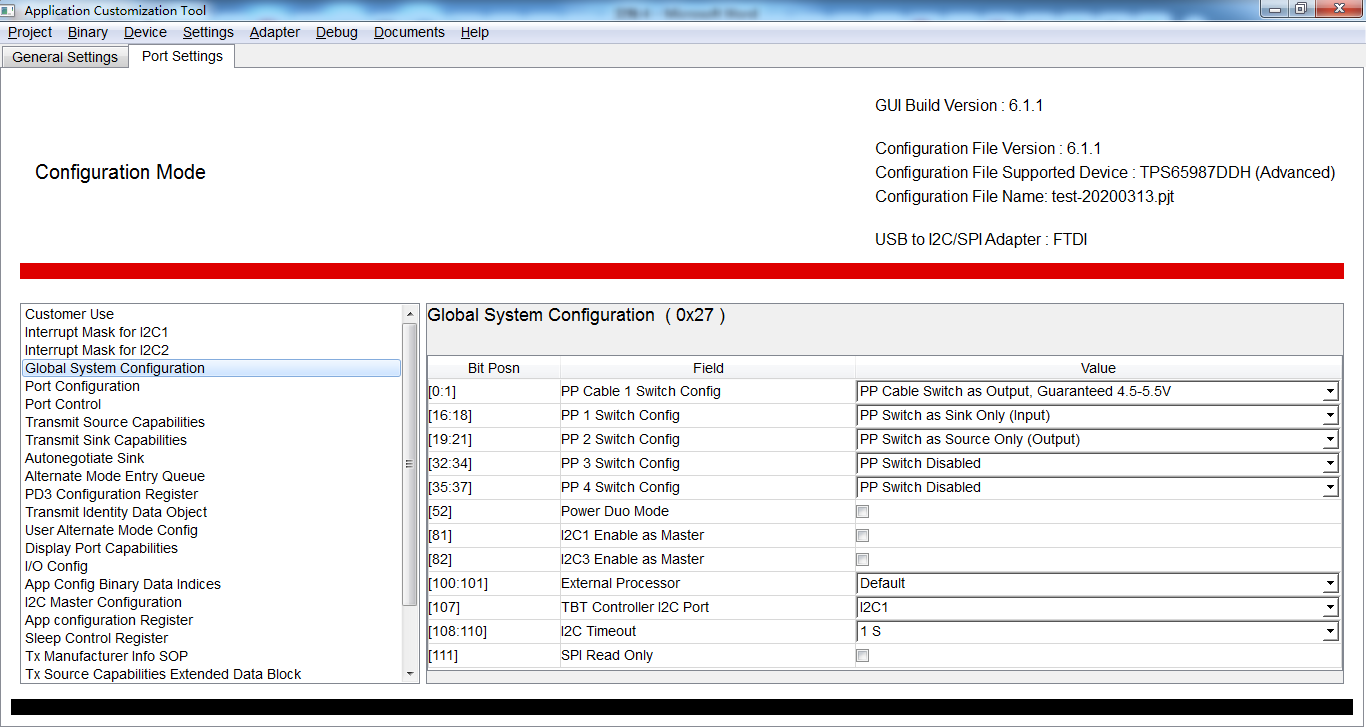Open the I2C Timeout dropdown
1366x728 pixels.
(x=1330, y=631)
